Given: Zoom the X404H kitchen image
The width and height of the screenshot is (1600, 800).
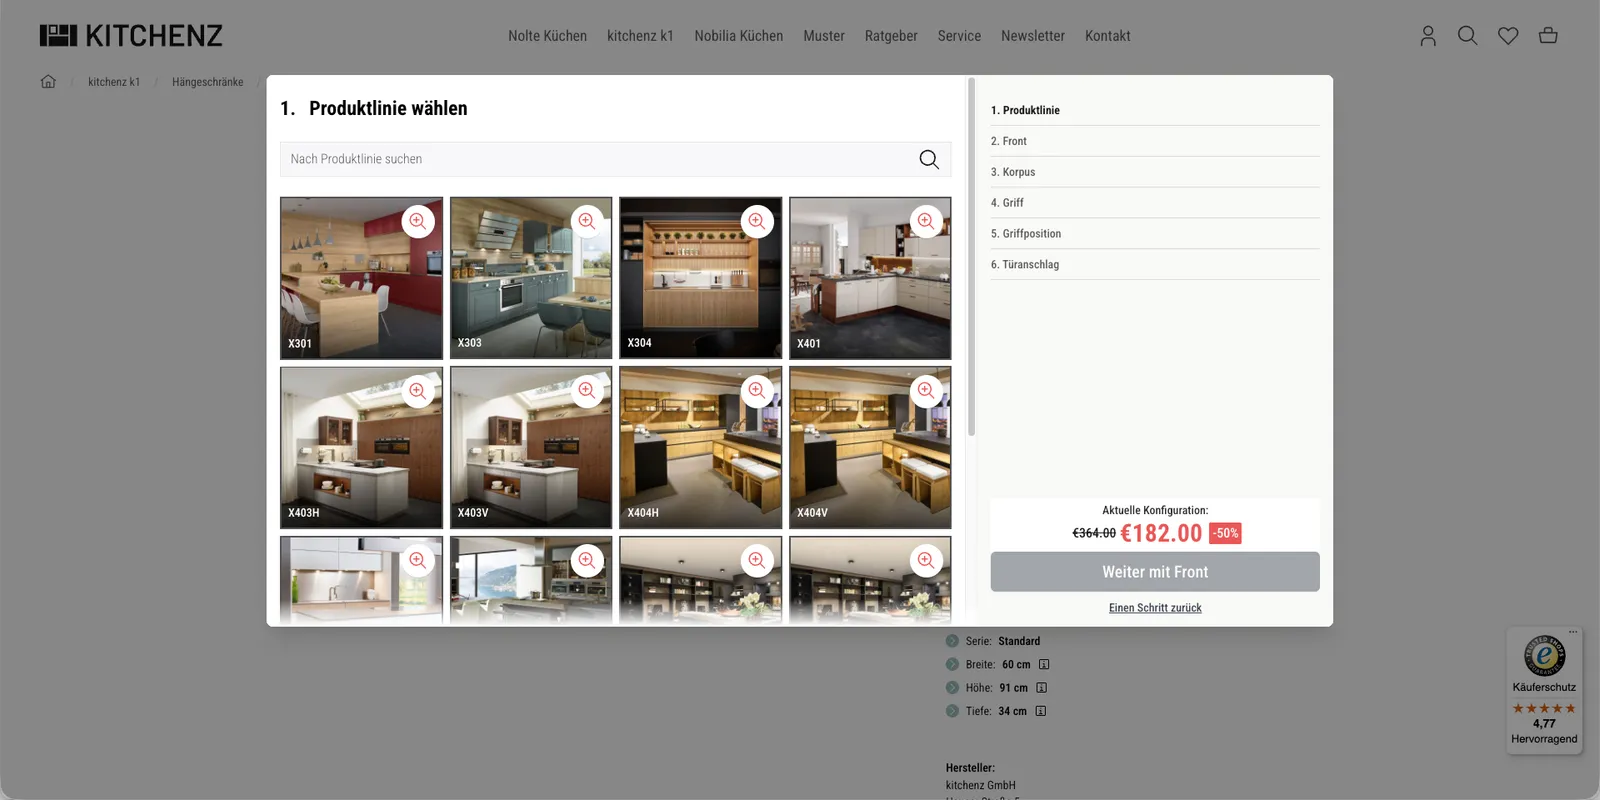Looking at the screenshot, I should [x=757, y=391].
